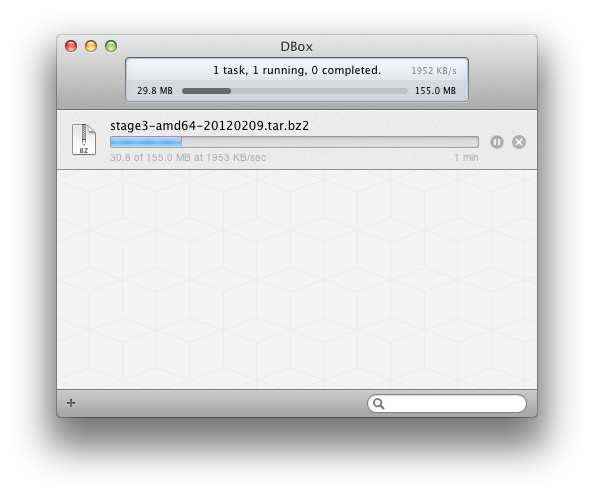This screenshot has width=594, height=496.
Task: Click the 29.8 MB downloaded label
Action: click(155, 91)
